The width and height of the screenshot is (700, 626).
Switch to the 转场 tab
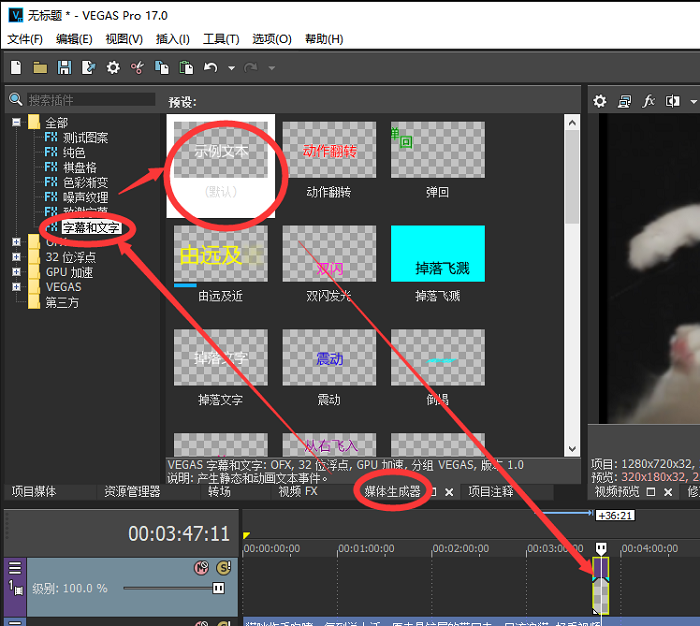[x=219, y=492]
